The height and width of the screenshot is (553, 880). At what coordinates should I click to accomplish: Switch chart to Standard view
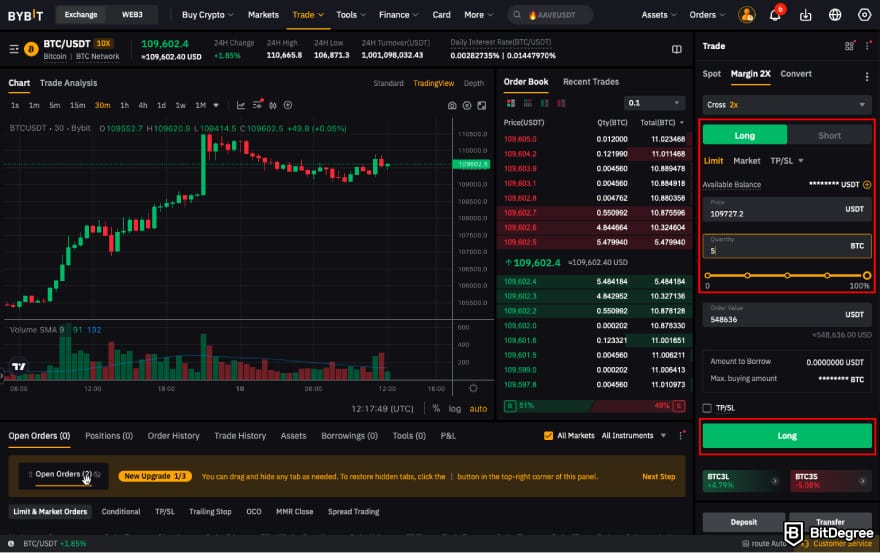point(388,83)
